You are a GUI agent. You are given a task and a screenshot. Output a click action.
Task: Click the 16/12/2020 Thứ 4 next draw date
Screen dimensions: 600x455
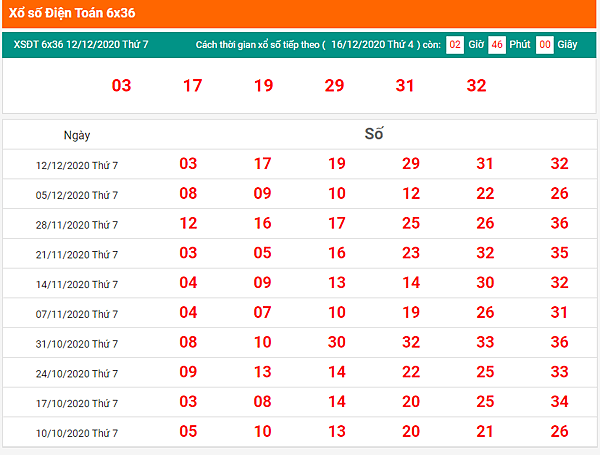[372, 44]
